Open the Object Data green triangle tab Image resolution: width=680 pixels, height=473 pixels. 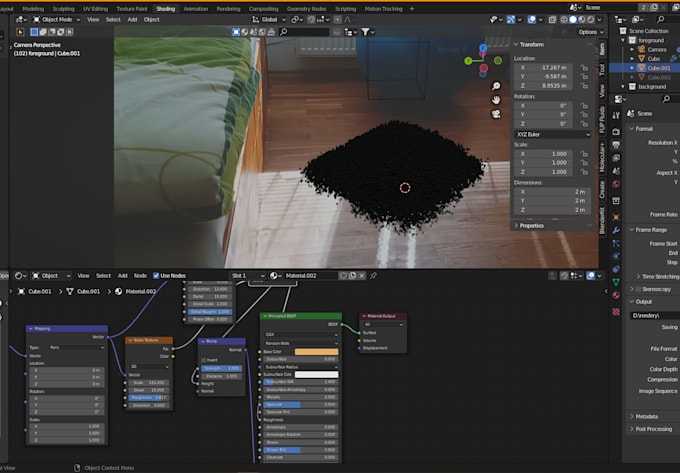click(616, 282)
